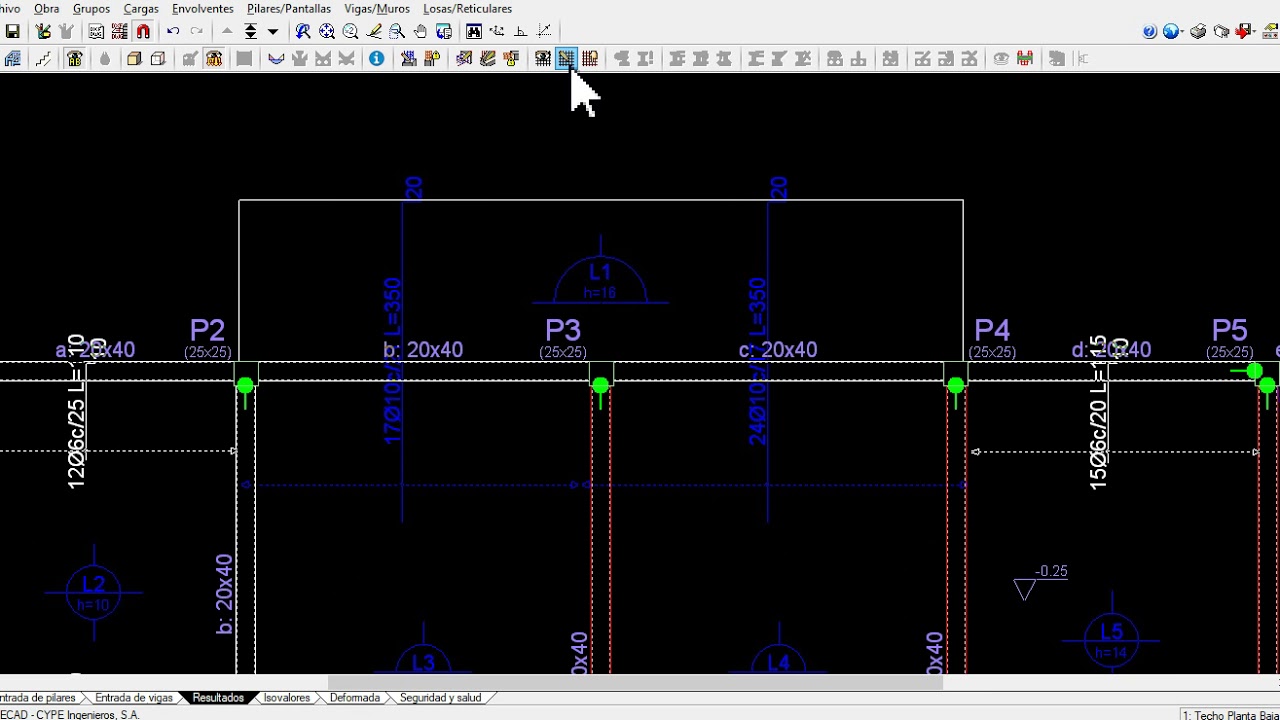Click the red grid icon right of highlighted grid
This screenshot has height=720, width=1280.
point(589,59)
